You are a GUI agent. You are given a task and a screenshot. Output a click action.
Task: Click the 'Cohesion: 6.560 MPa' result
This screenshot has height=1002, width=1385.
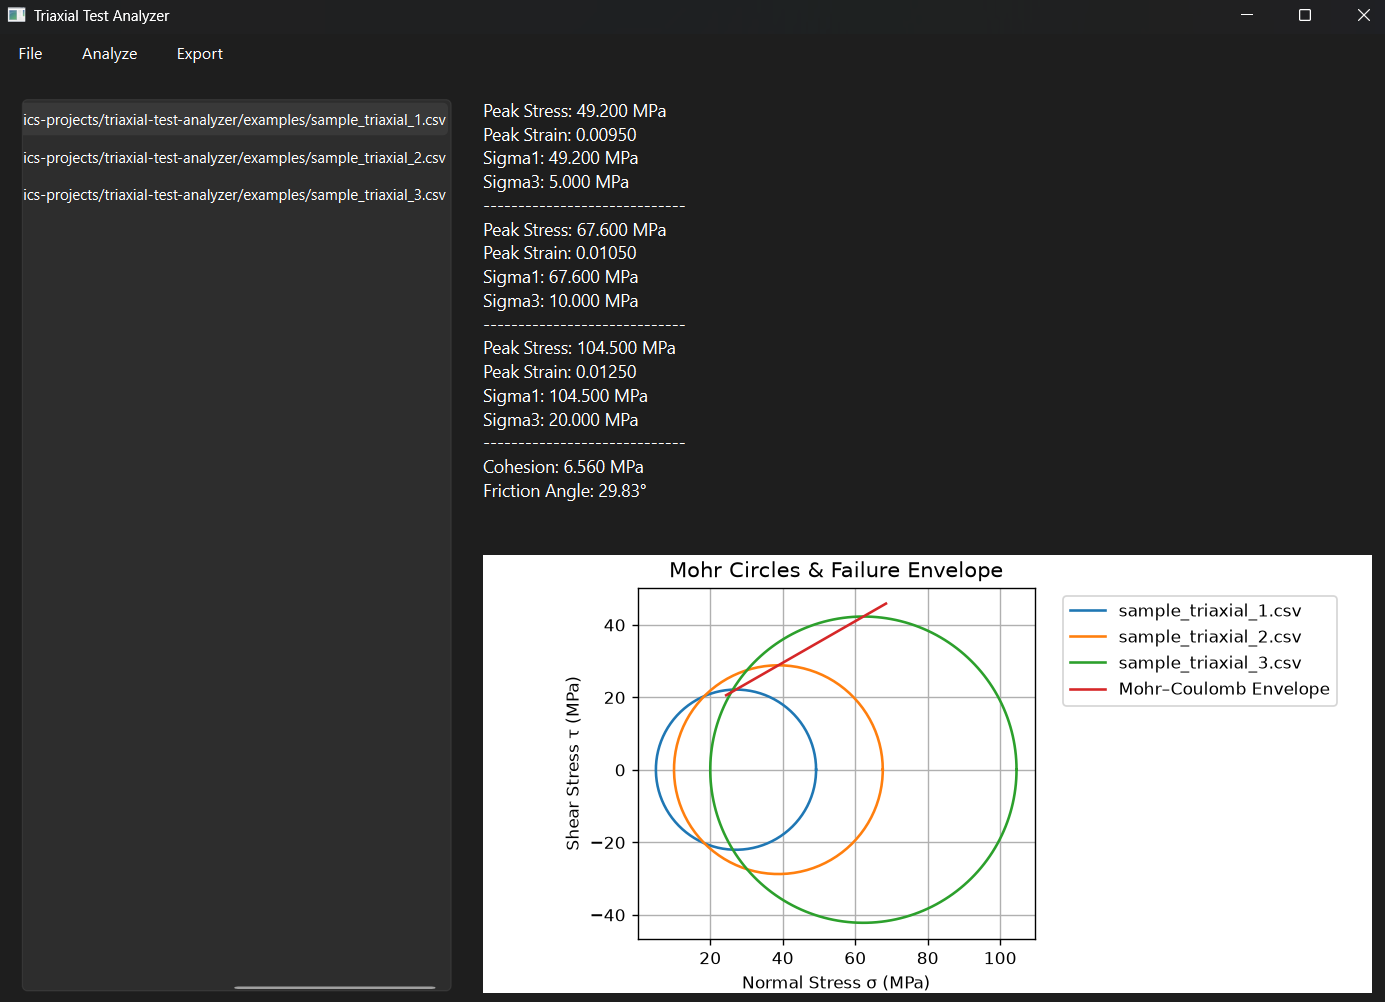coord(563,467)
